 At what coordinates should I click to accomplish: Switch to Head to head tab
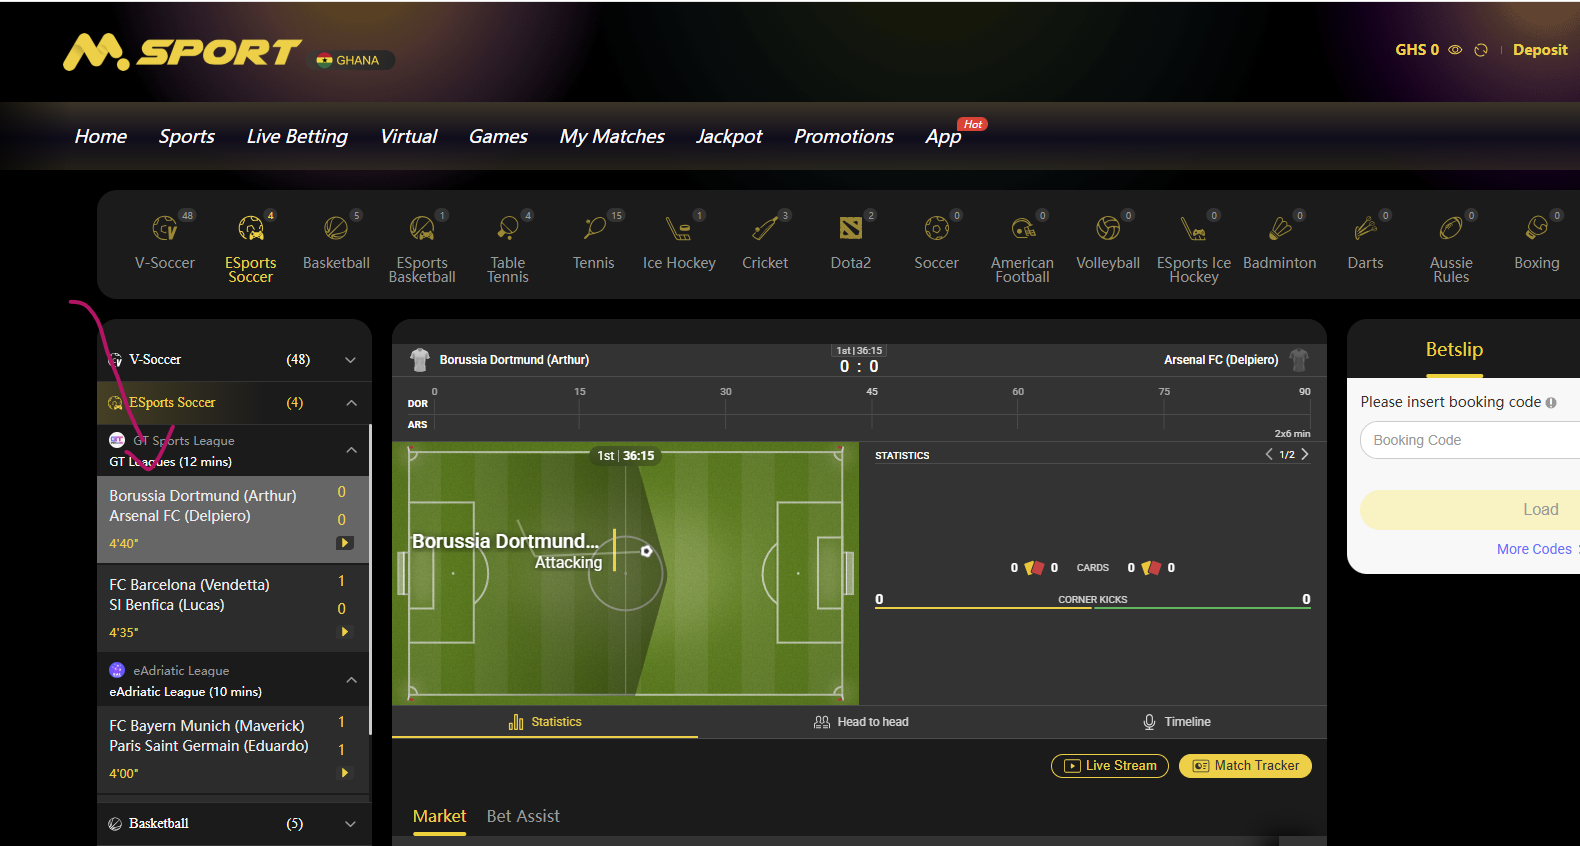click(x=861, y=722)
